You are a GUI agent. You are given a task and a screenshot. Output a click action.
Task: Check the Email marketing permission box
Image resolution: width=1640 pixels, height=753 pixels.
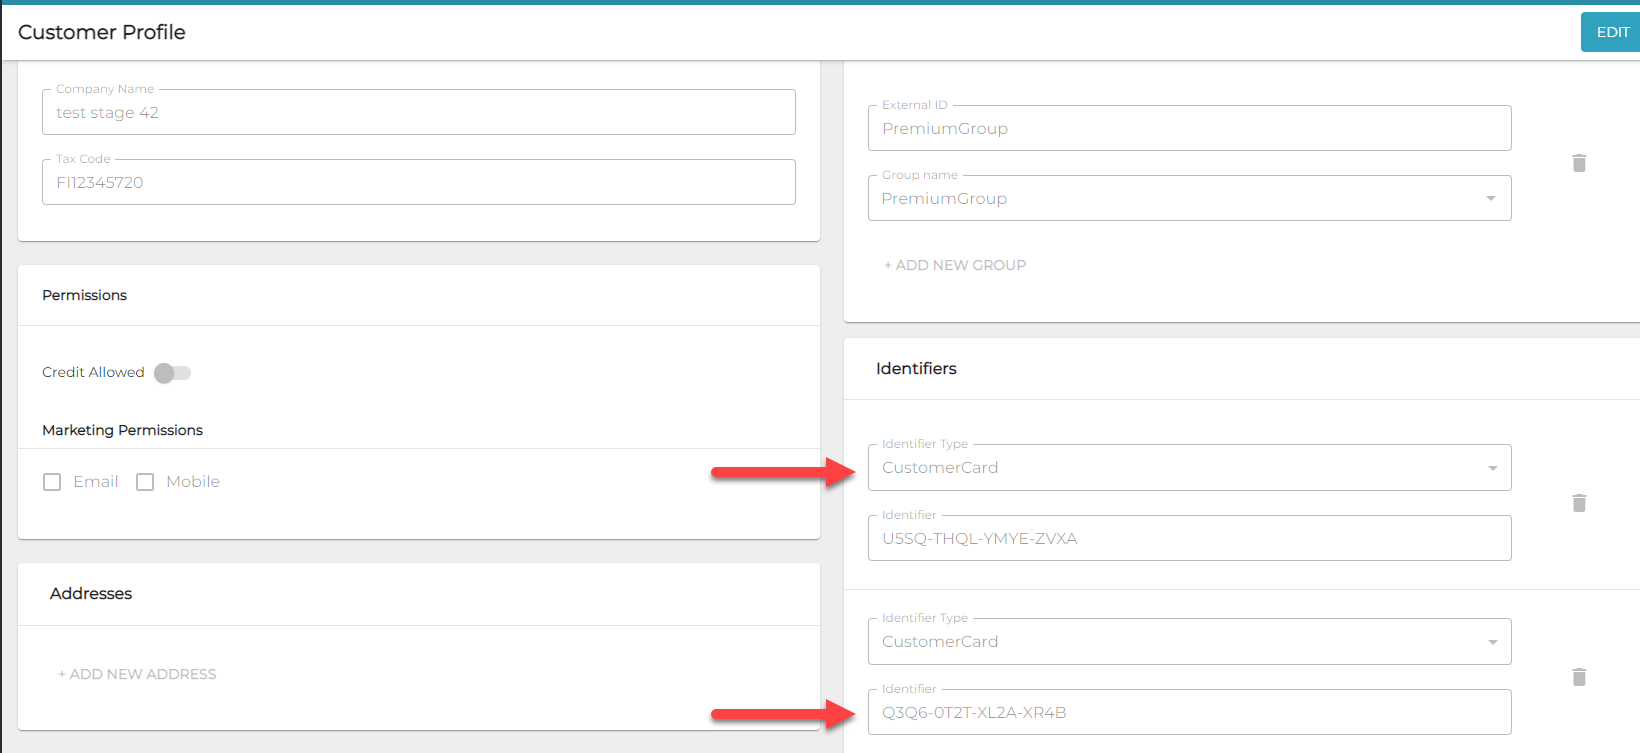52,482
